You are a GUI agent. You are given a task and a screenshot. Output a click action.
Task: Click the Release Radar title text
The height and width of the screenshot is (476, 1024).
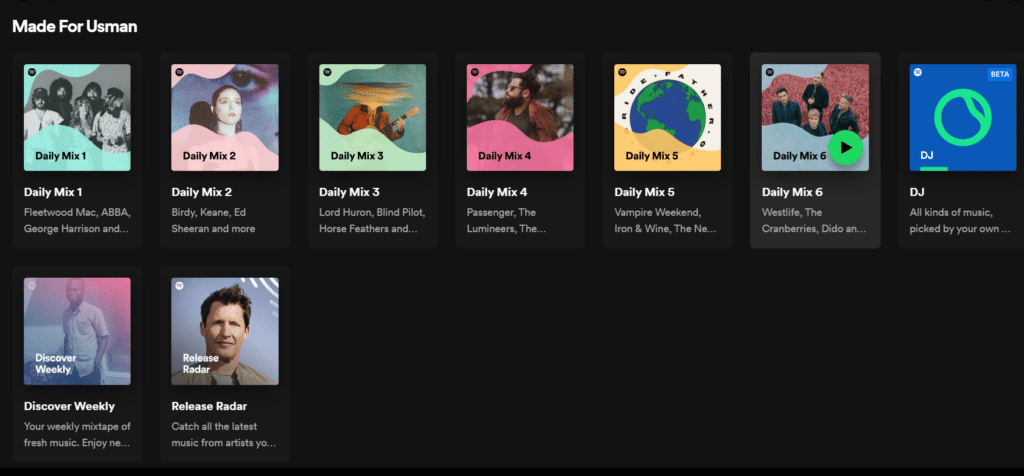pos(210,406)
